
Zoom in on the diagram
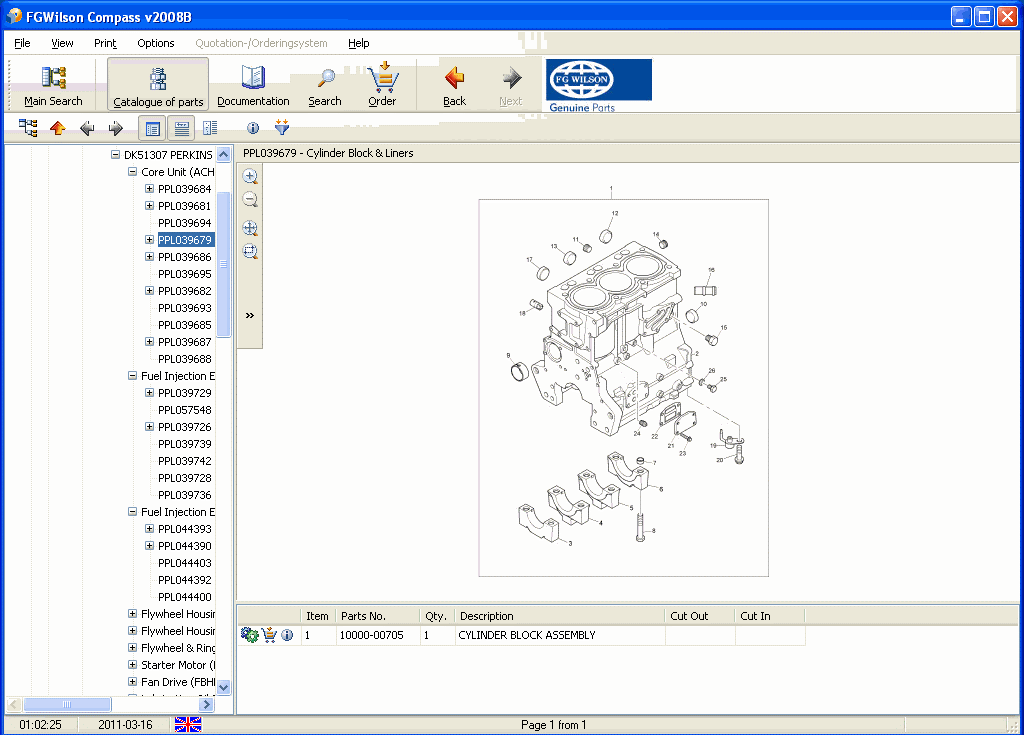coord(250,176)
